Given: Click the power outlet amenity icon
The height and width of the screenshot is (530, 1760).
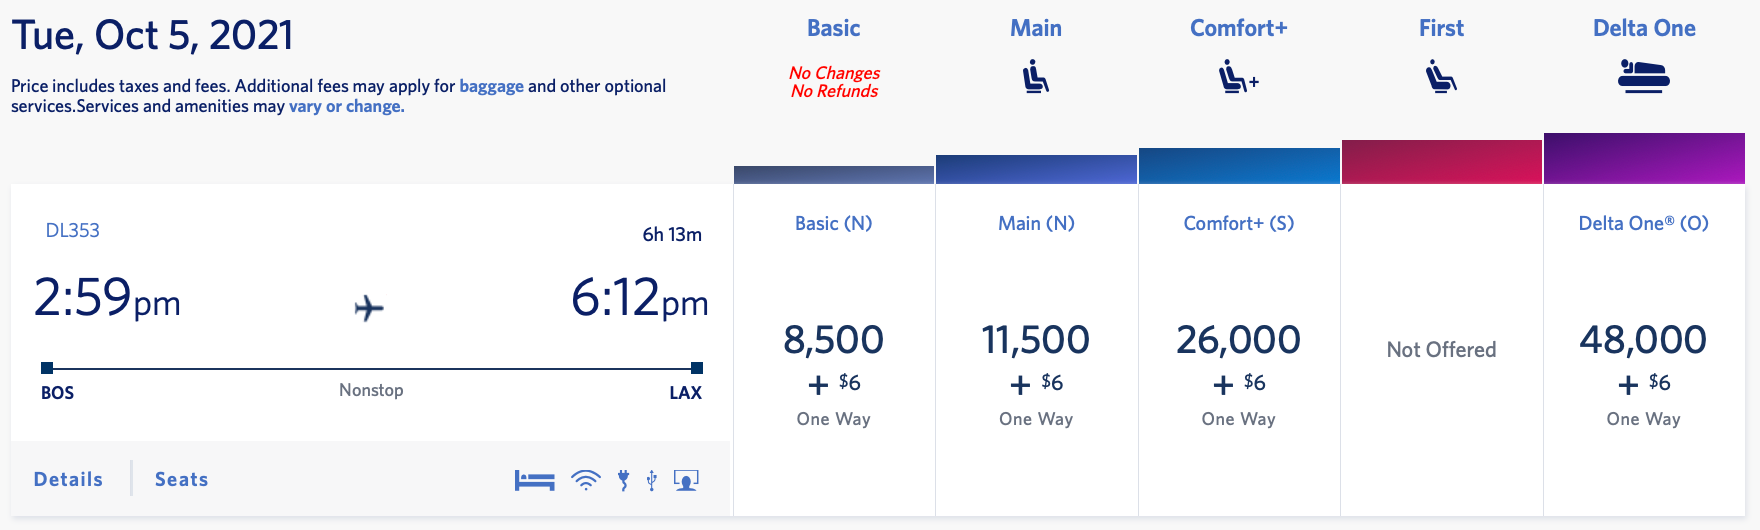Looking at the screenshot, I should pos(623,481).
